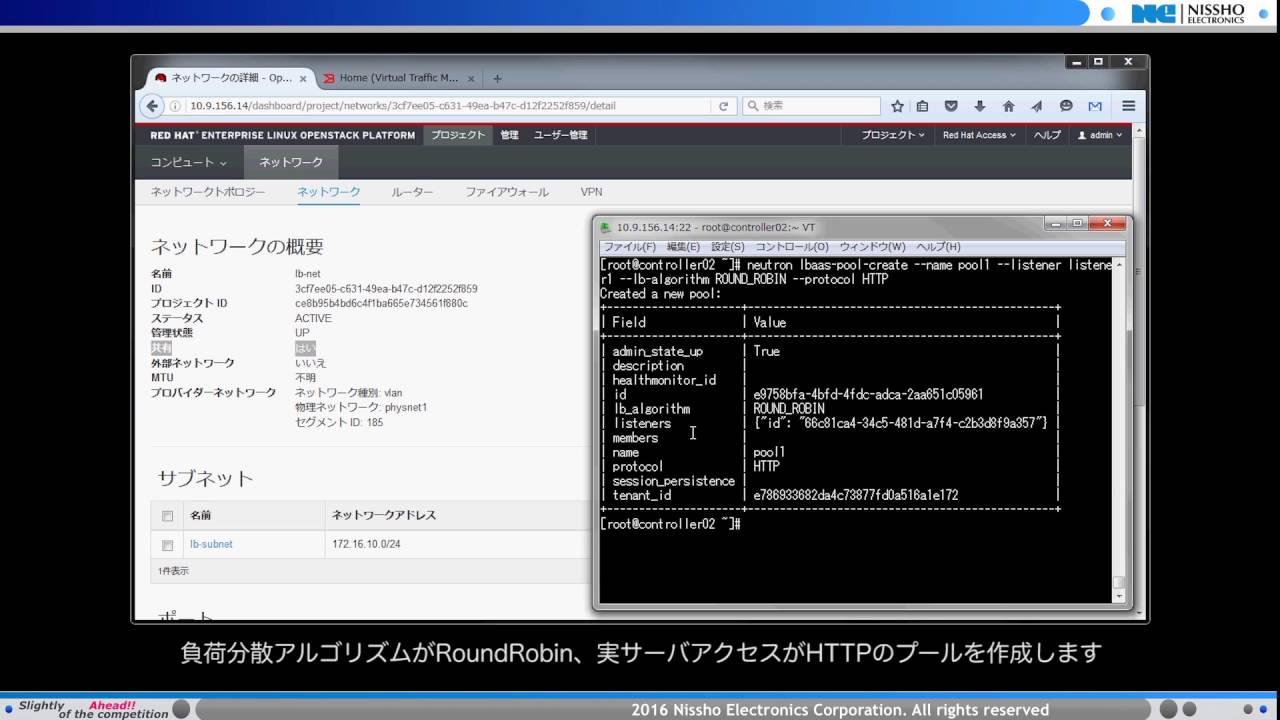Viewport: 1280px width, 720px height.
Task: Toggle select-all checkbox in subnet table header
Action: point(167,516)
